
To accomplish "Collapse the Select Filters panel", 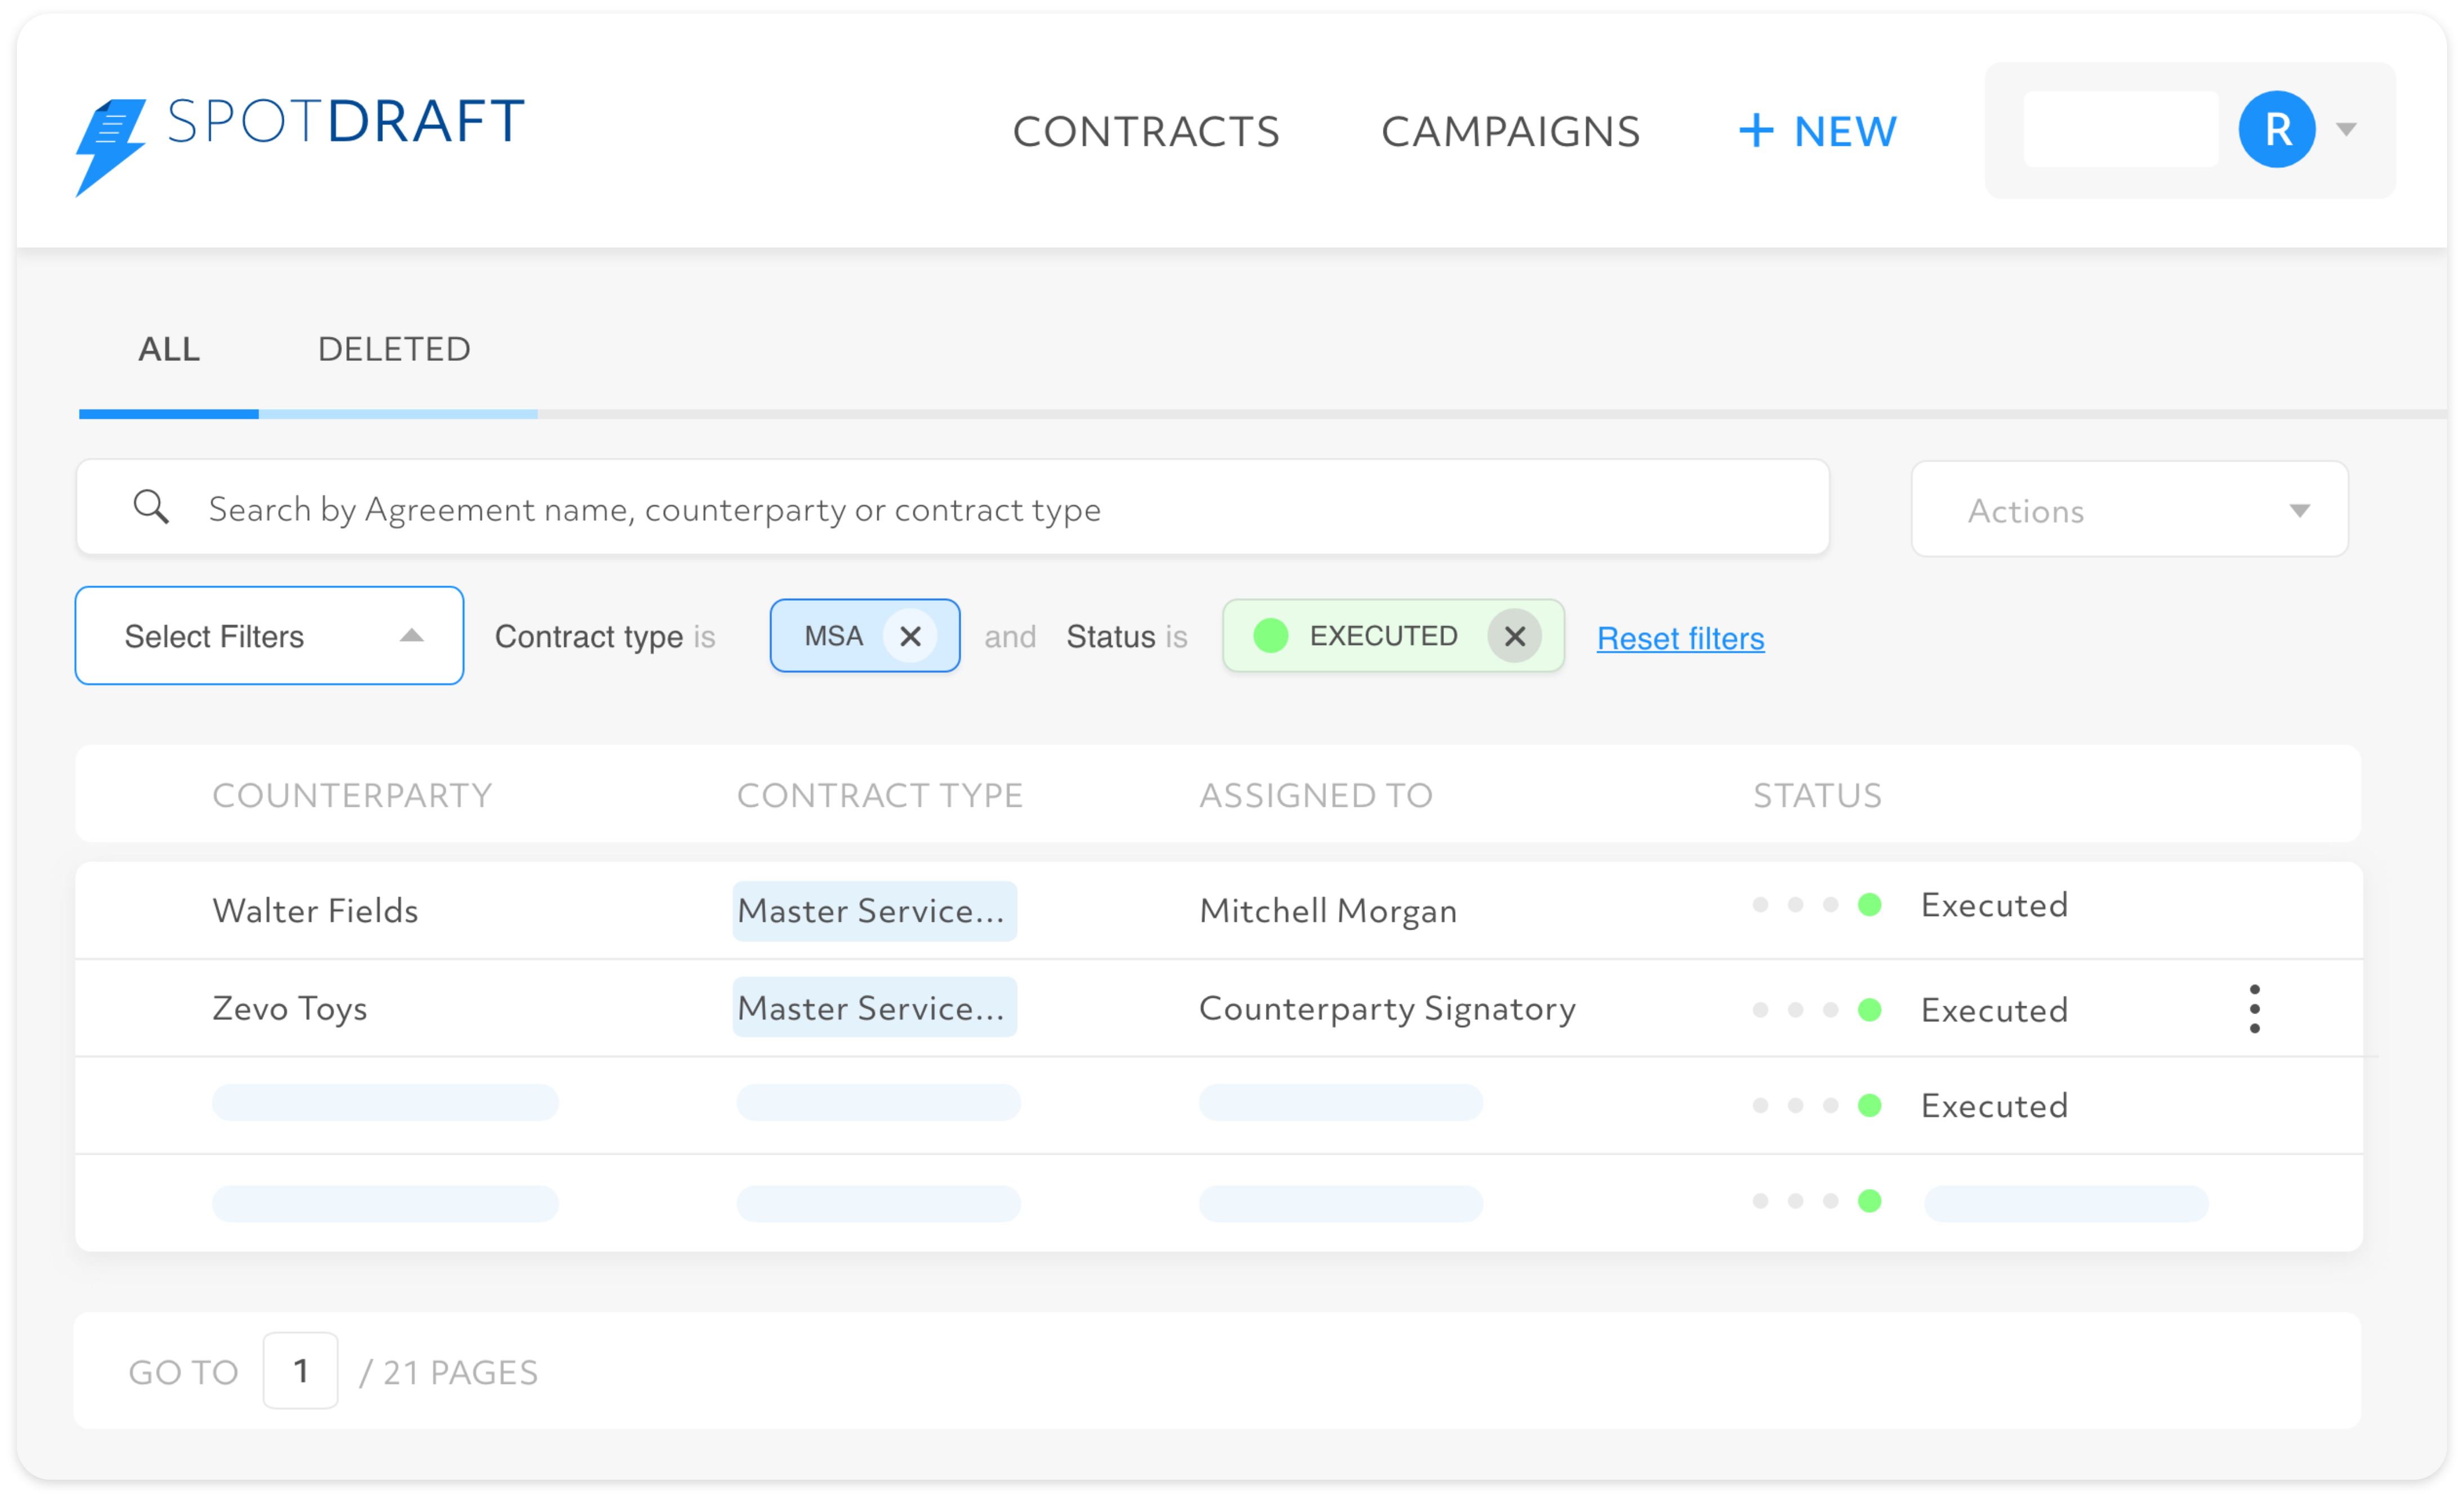I will tap(412, 636).
